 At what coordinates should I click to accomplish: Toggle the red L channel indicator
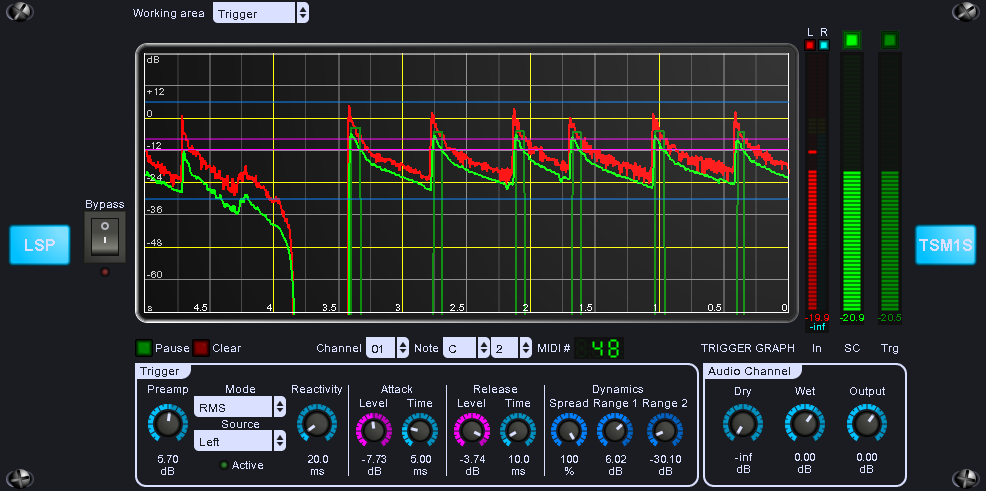(810, 44)
